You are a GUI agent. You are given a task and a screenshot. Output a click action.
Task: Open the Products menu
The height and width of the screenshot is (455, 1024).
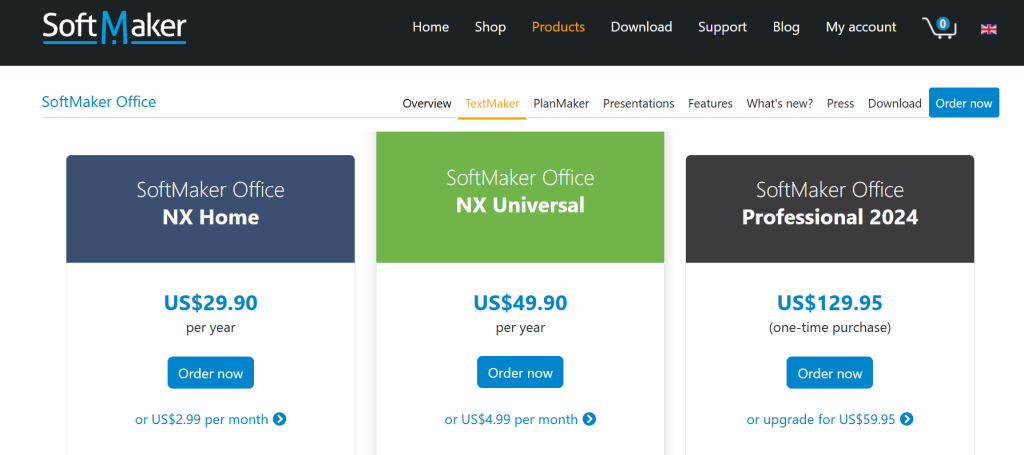558,27
